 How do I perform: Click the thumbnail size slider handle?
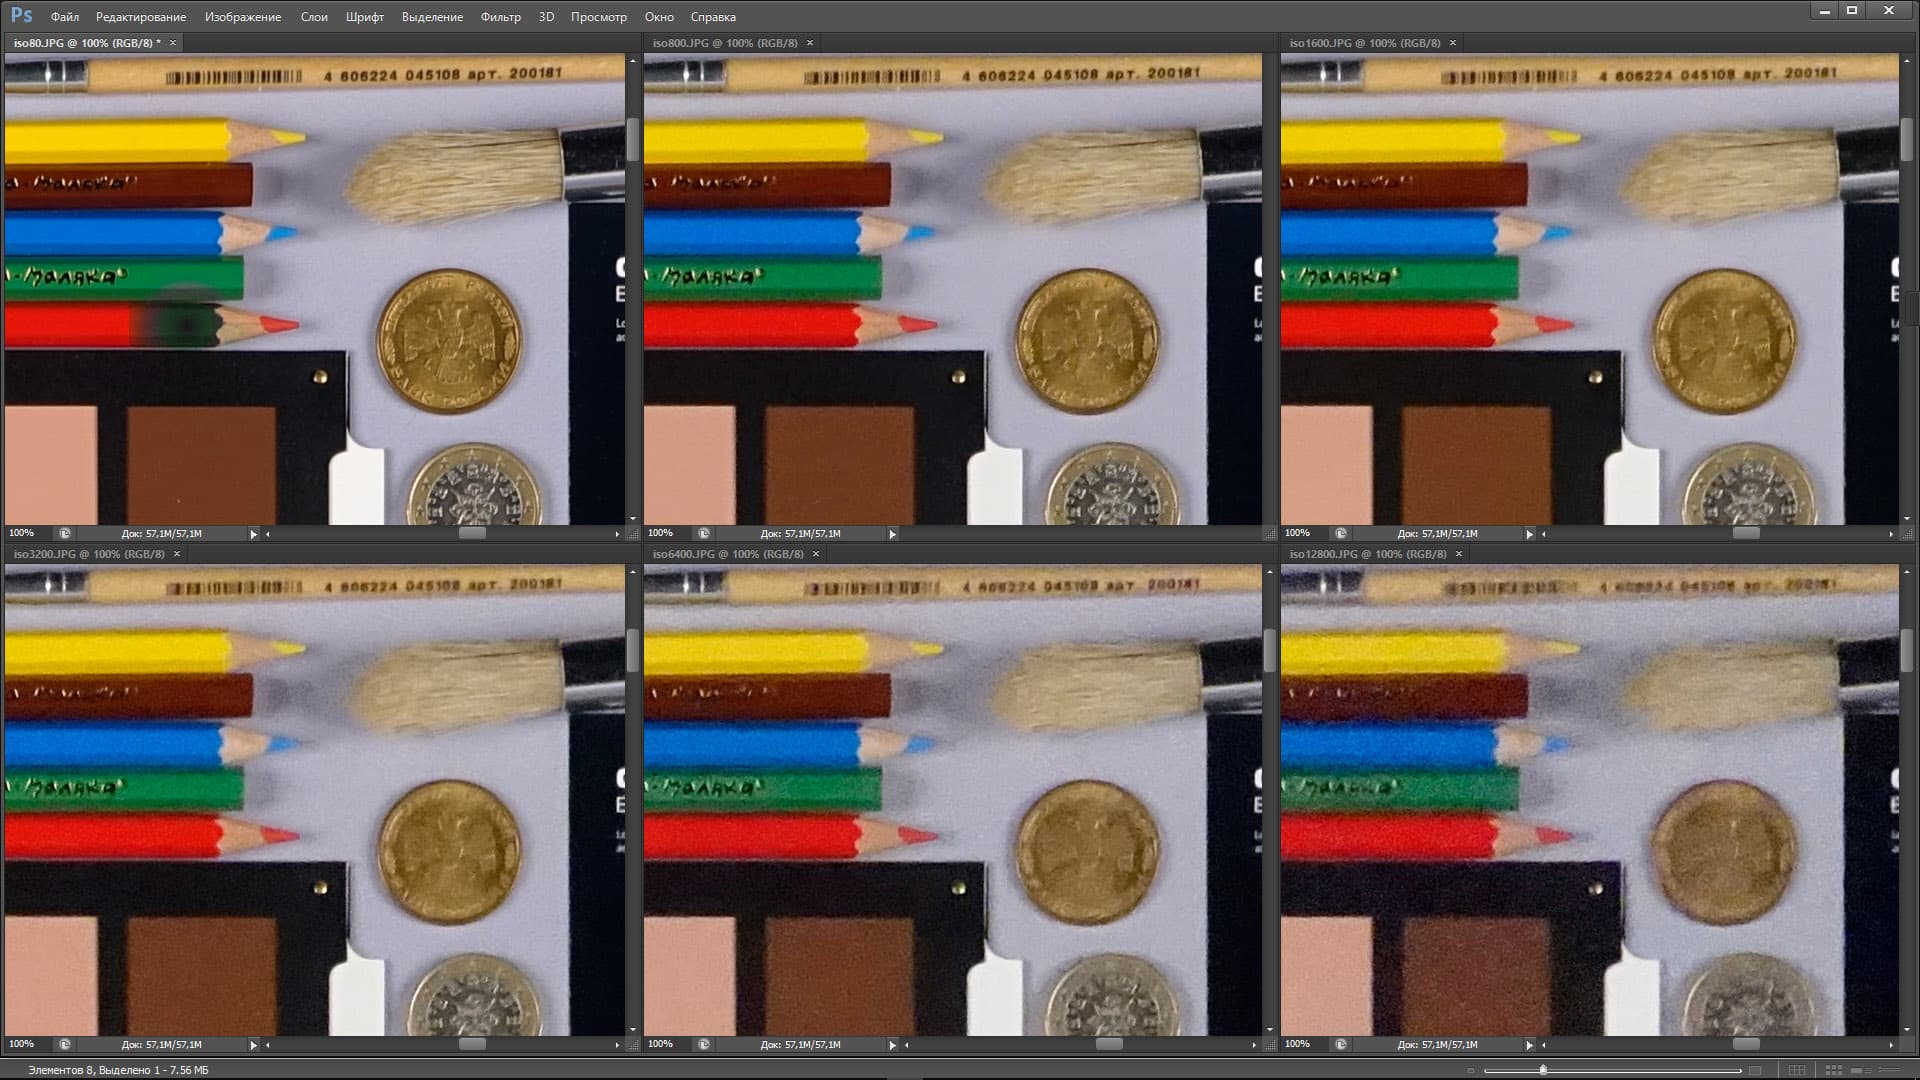tap(1543, 1070)
